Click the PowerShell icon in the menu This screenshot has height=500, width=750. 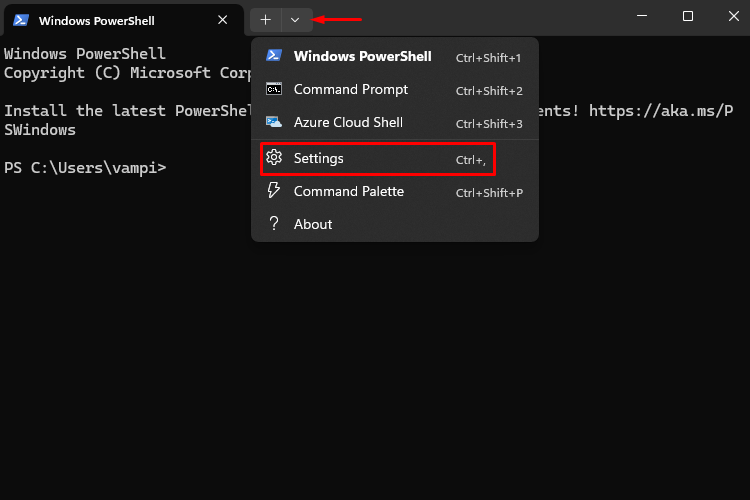(274, 56)
